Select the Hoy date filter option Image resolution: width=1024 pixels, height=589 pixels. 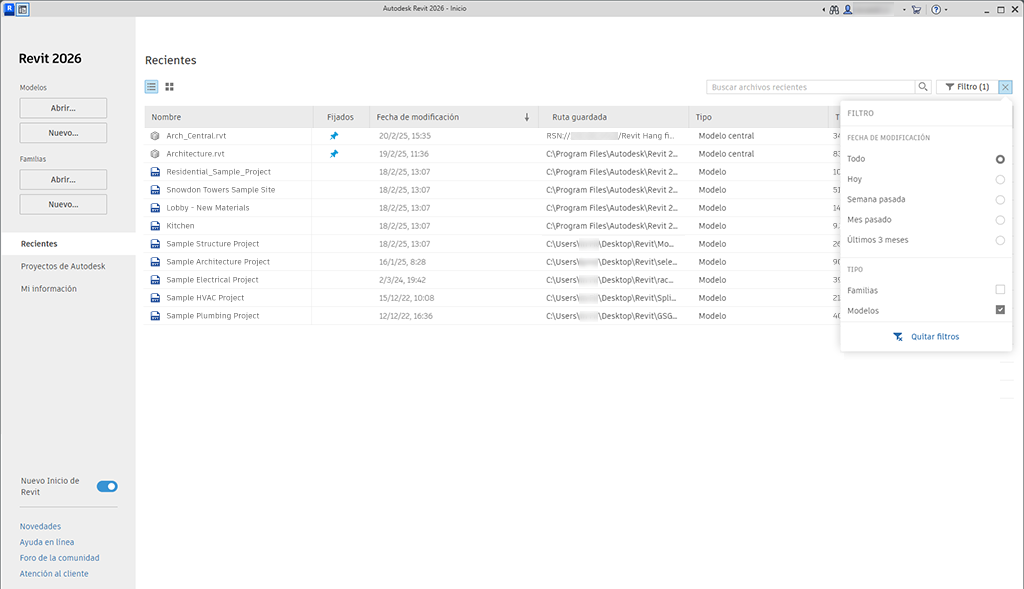click(x=1000, y=180)
